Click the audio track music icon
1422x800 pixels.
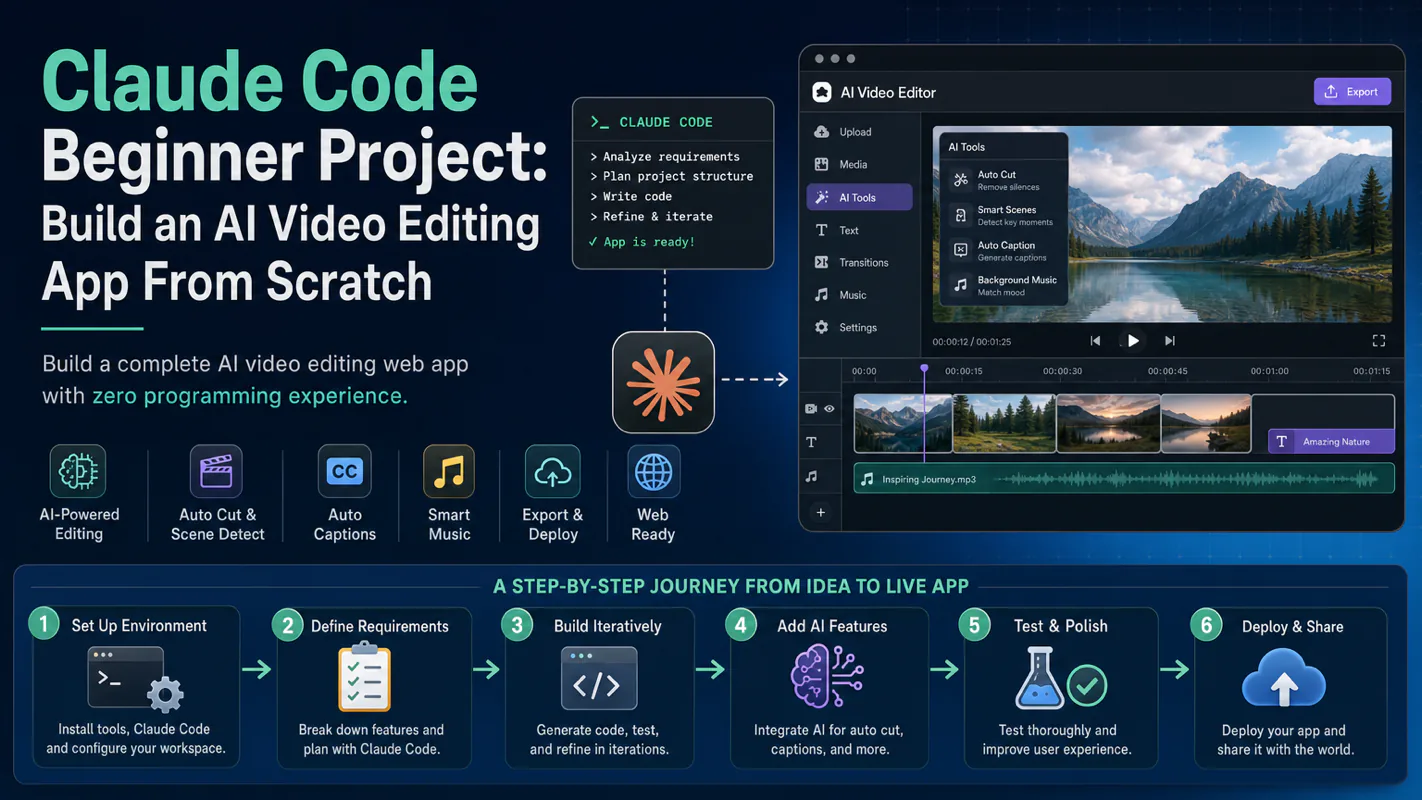[811, 477]
